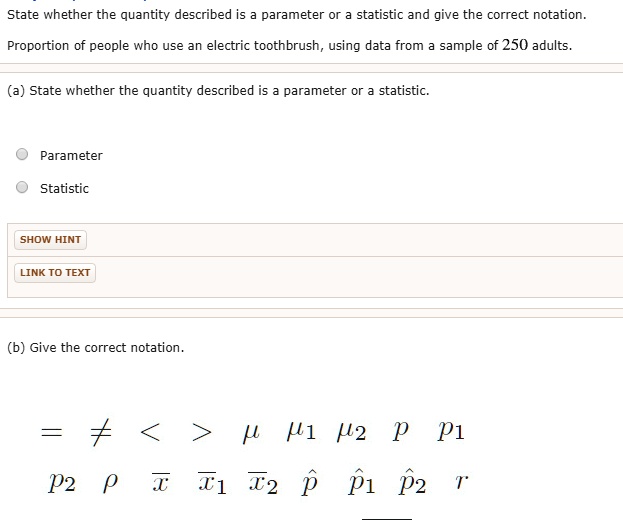The height and width of the screenshot is (520, 623).
Task: Insert the plain p symbol
Action: click(x=402, y=433)
